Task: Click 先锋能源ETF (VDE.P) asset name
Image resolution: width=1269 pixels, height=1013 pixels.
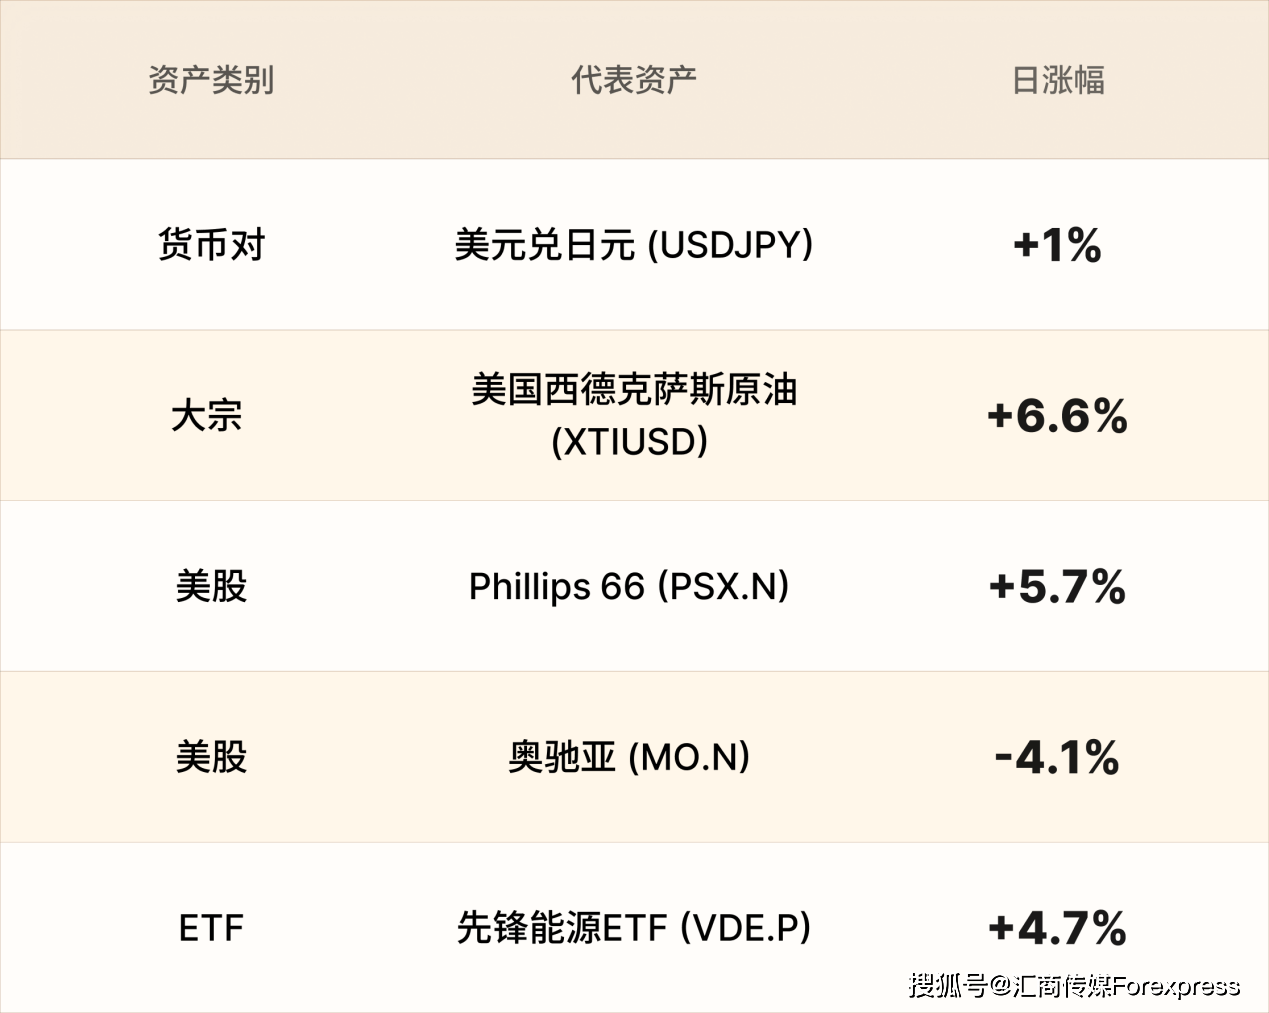Action: point(634,928)
